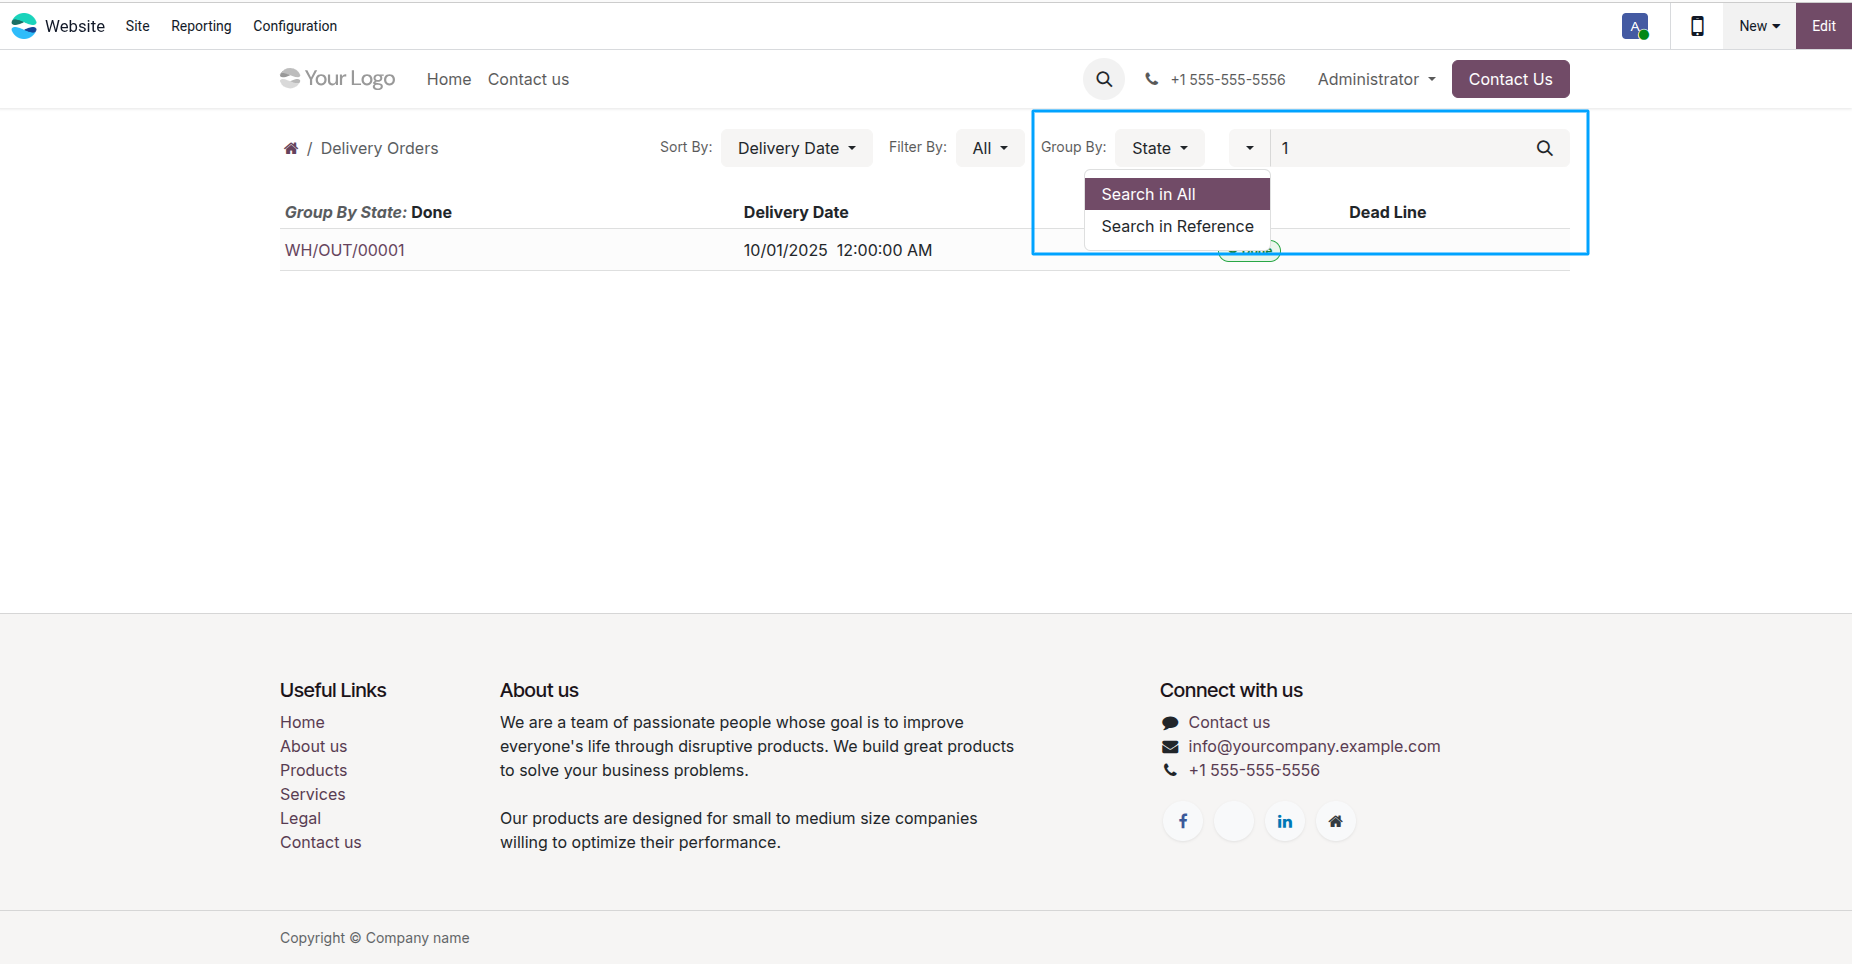The image size is (1852, 964).
Task: Click the footer home round icon
Action: coord(1336,821)
